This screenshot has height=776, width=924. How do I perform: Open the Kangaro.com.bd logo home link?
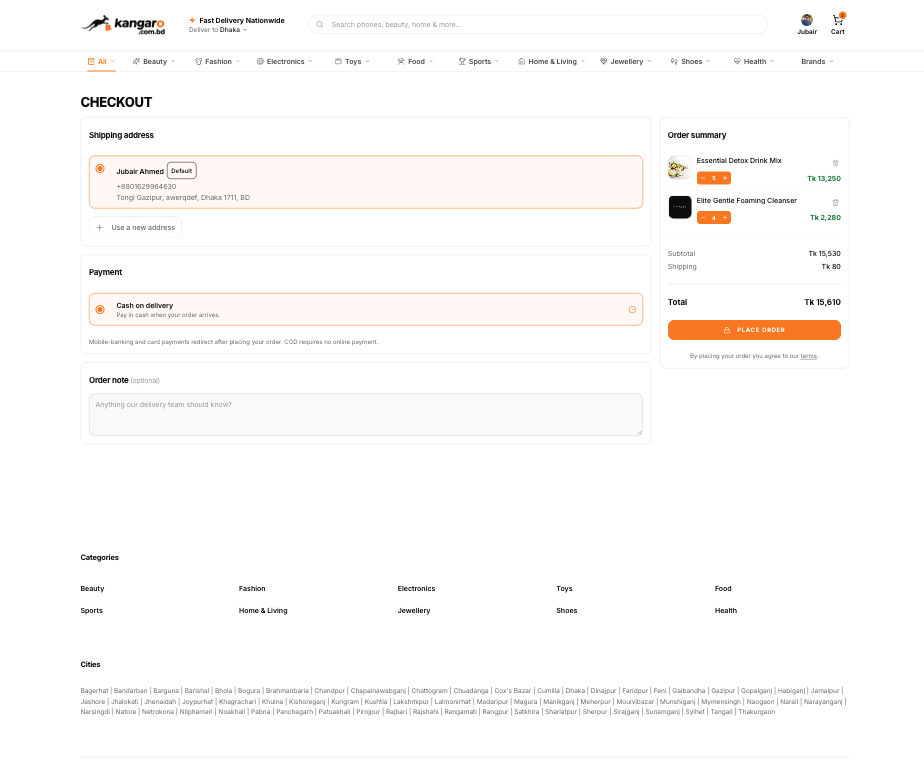(123, 25)
